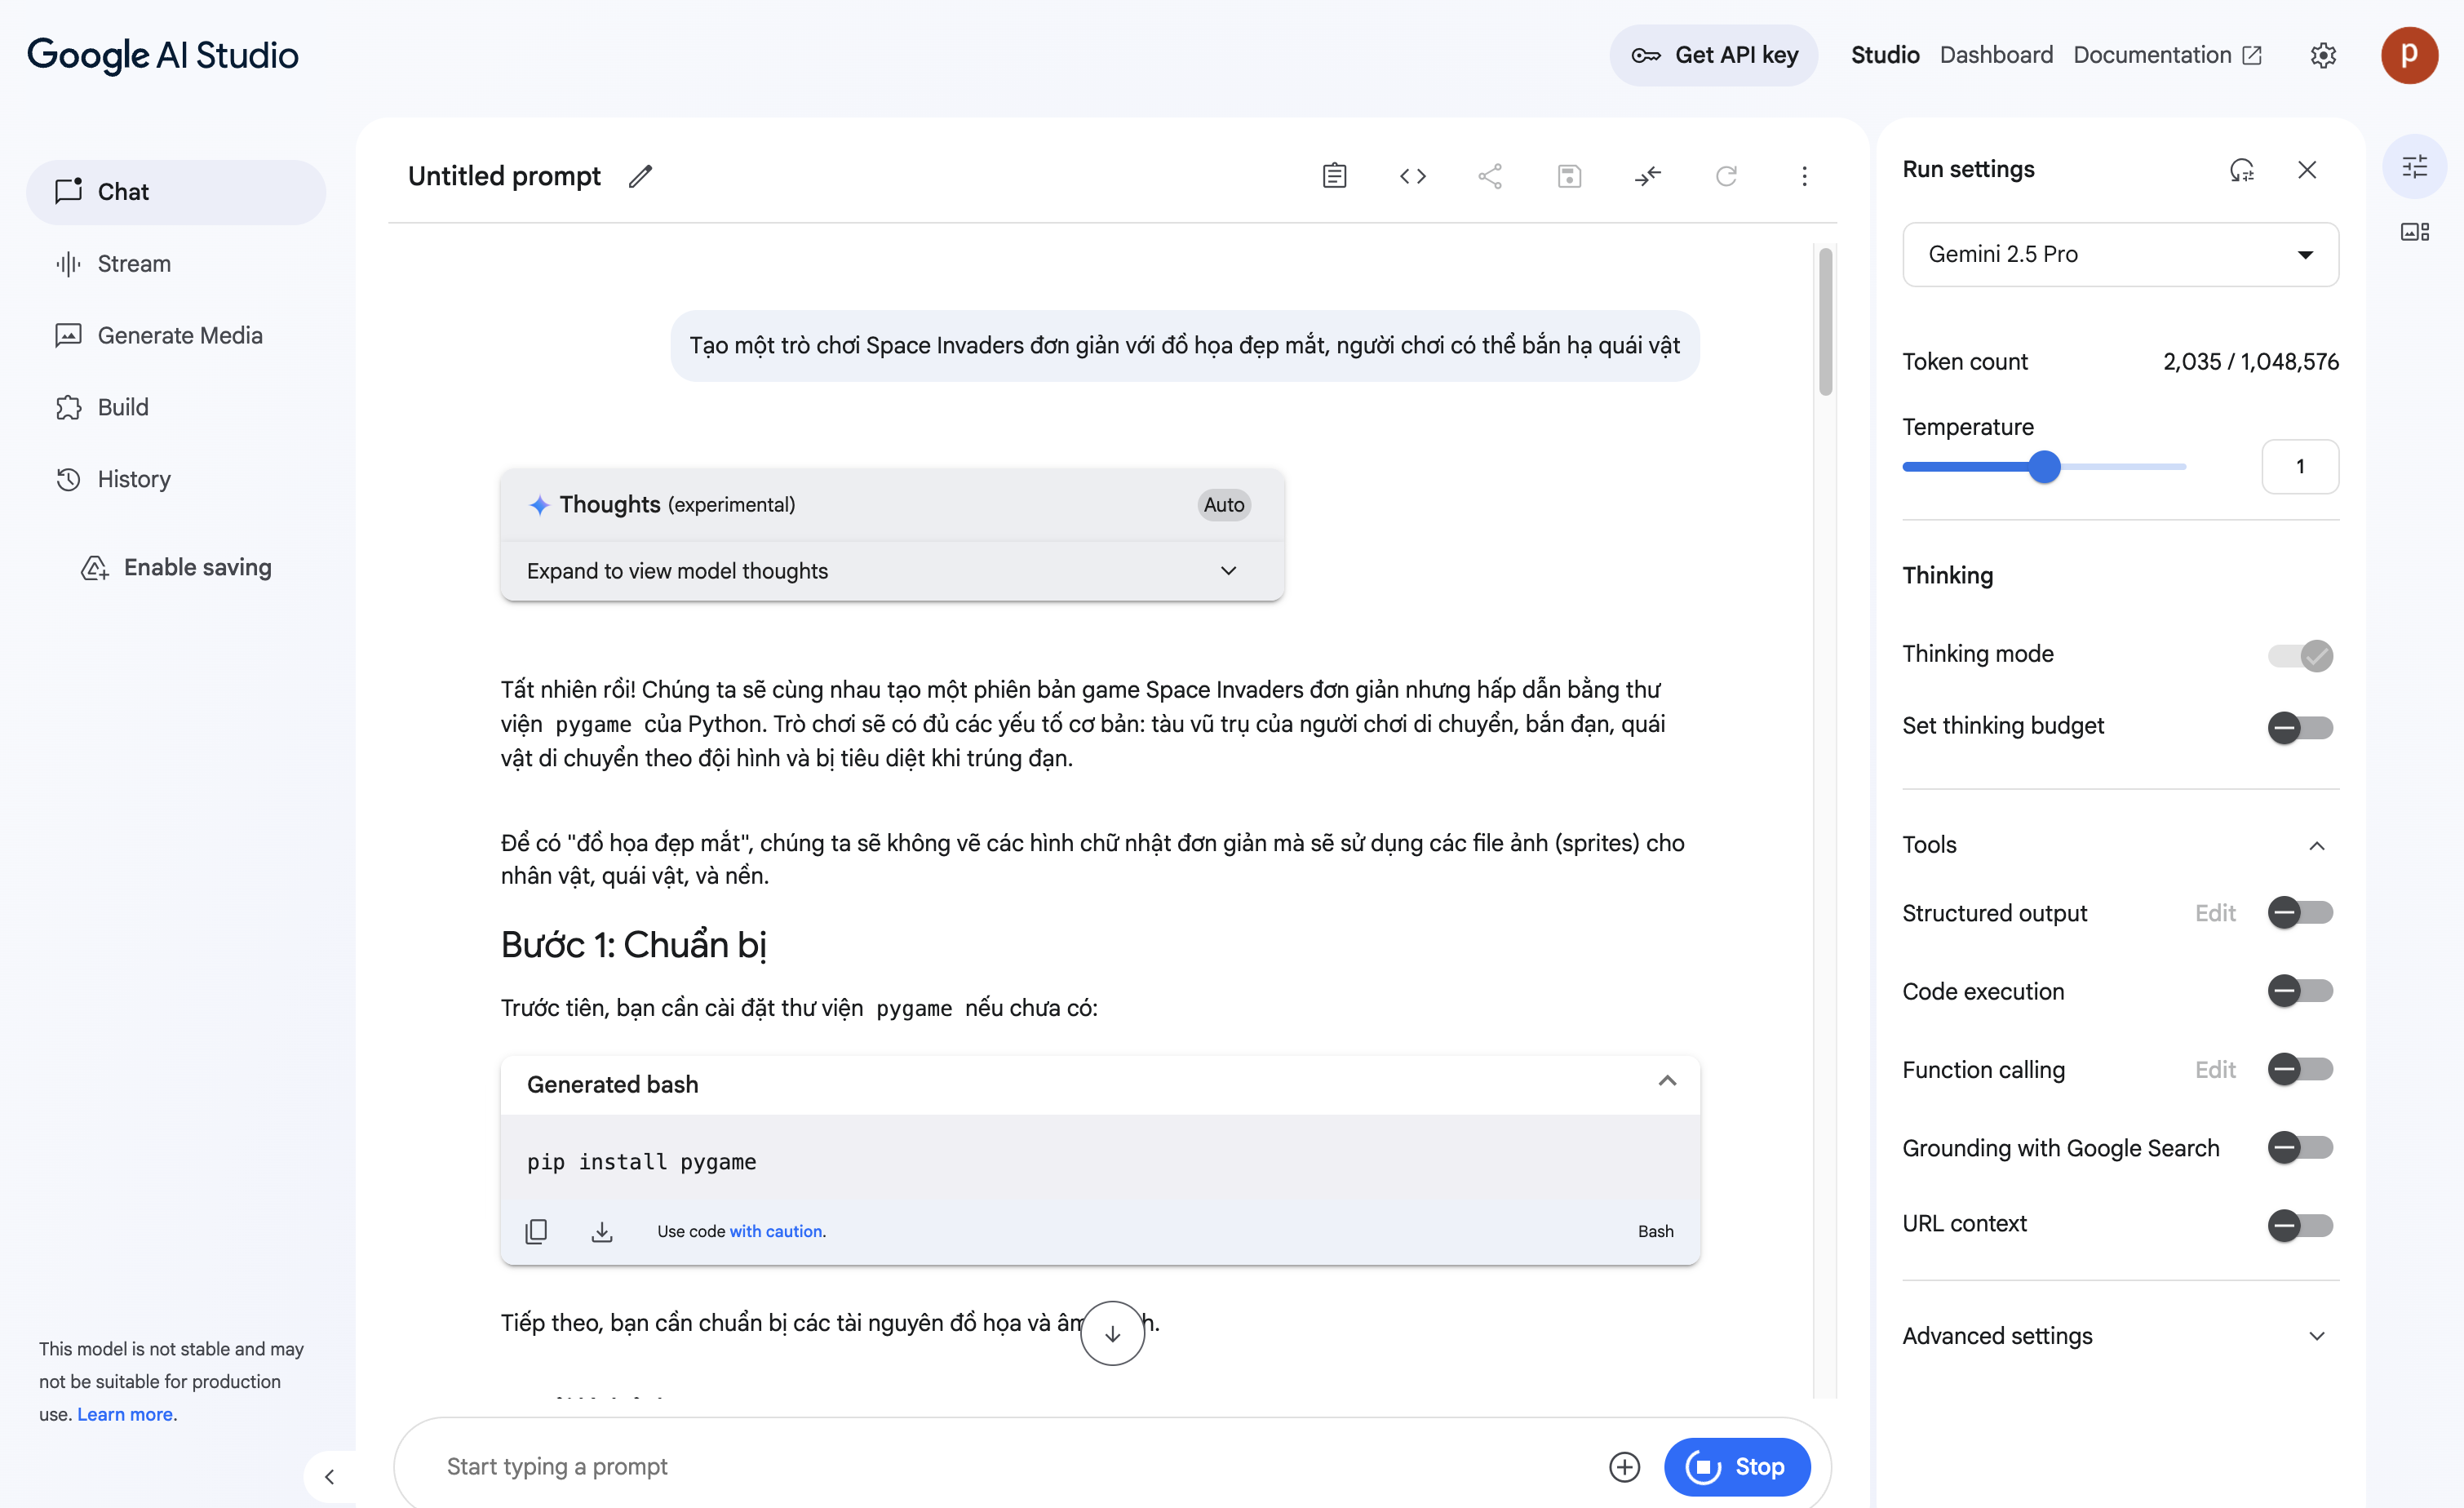Viewport: 2464px width, 1508px height.
Task: Edit Structured output settings
Action: (x=2215, y=913)
